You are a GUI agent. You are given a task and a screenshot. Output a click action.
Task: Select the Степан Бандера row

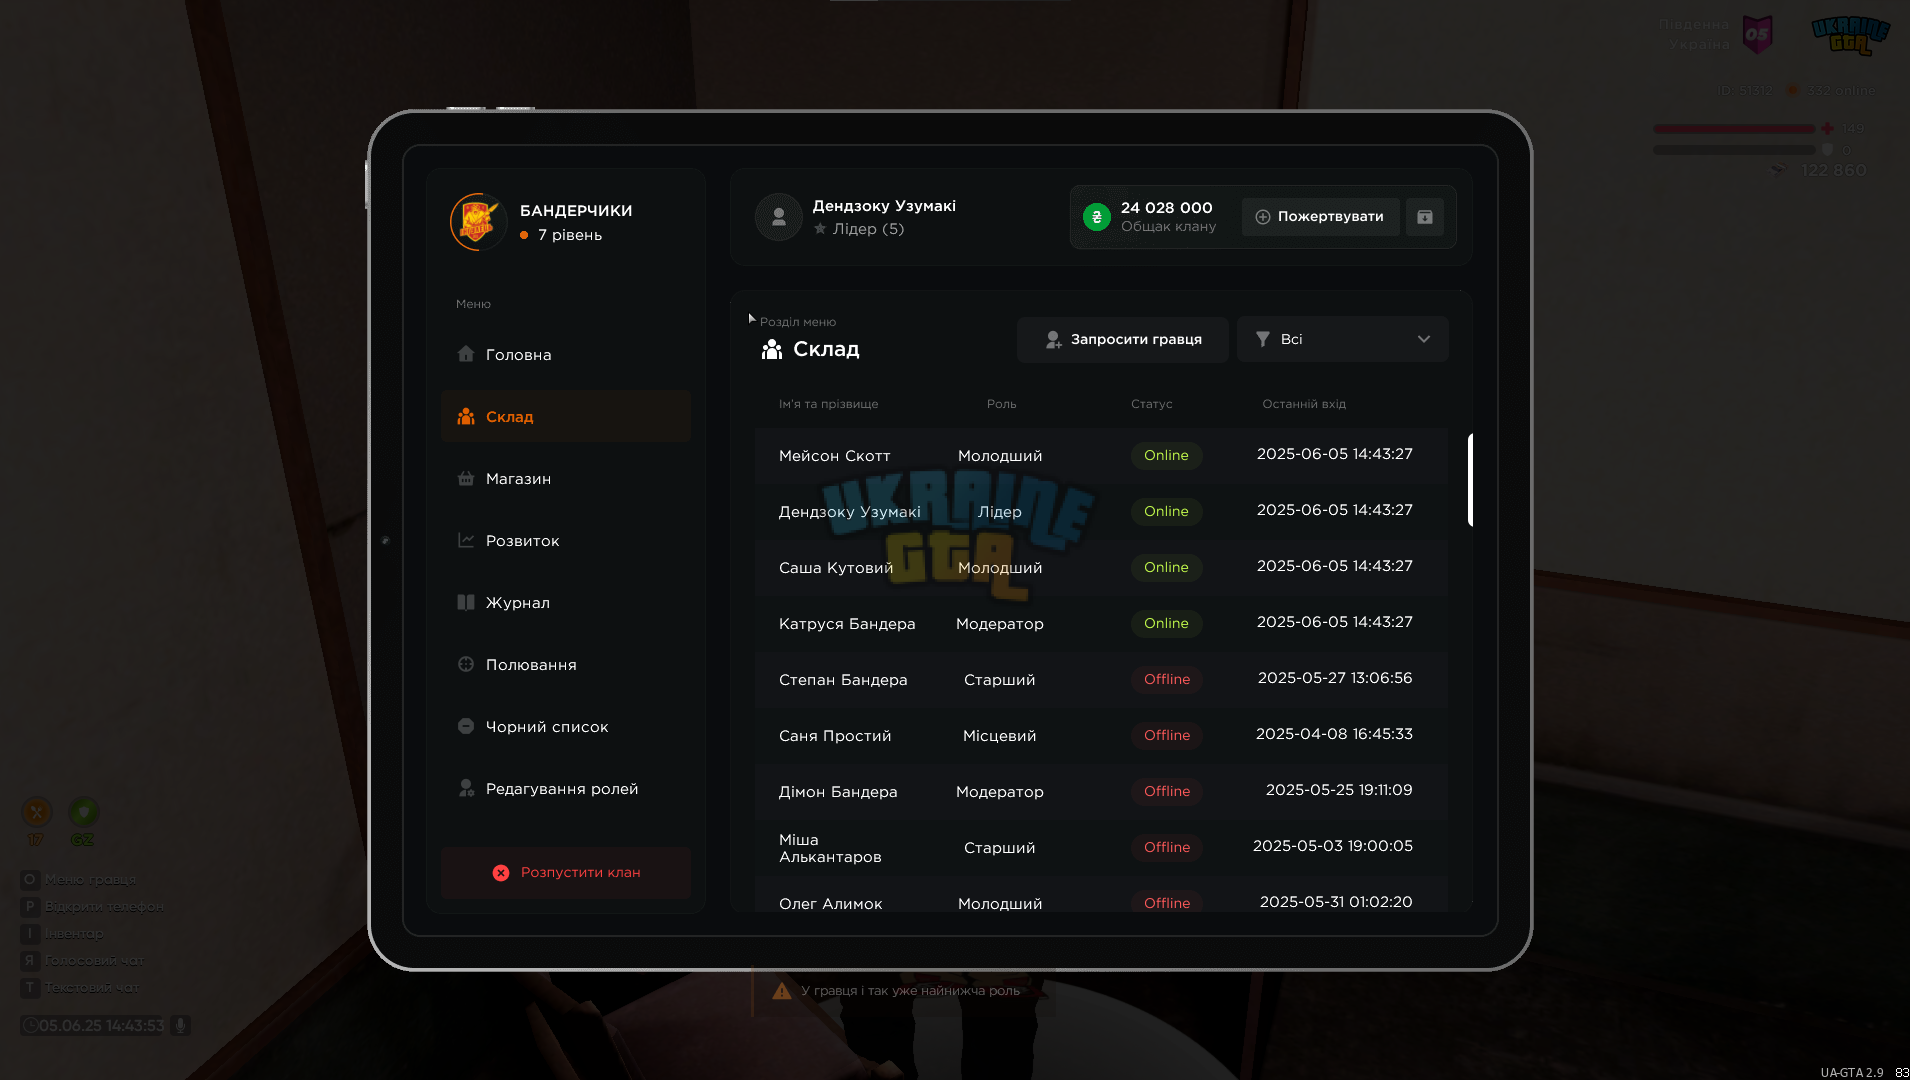[x=1102, y=680]
